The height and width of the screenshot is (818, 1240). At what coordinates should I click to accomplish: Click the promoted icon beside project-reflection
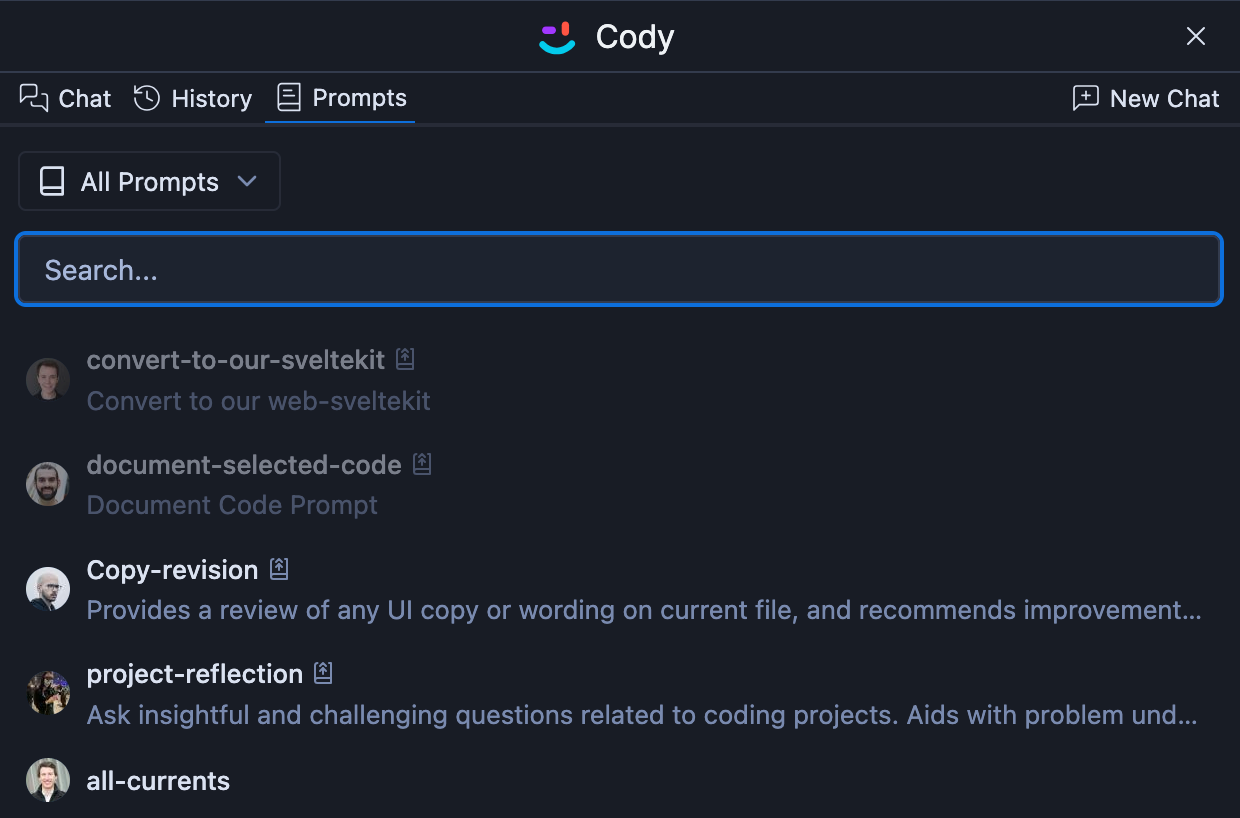[323, 673]
